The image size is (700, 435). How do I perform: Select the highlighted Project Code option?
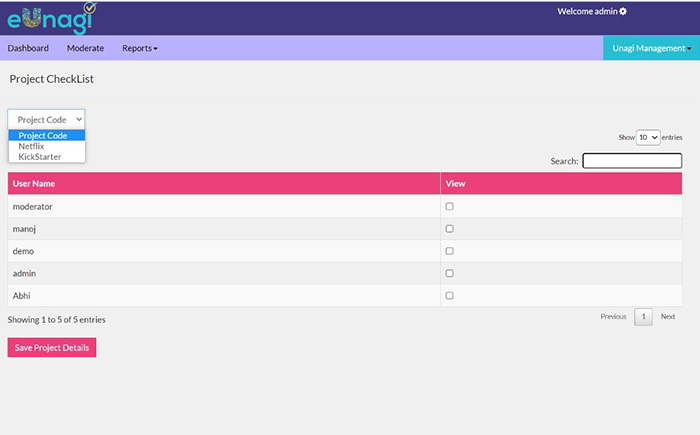[43, 135]
